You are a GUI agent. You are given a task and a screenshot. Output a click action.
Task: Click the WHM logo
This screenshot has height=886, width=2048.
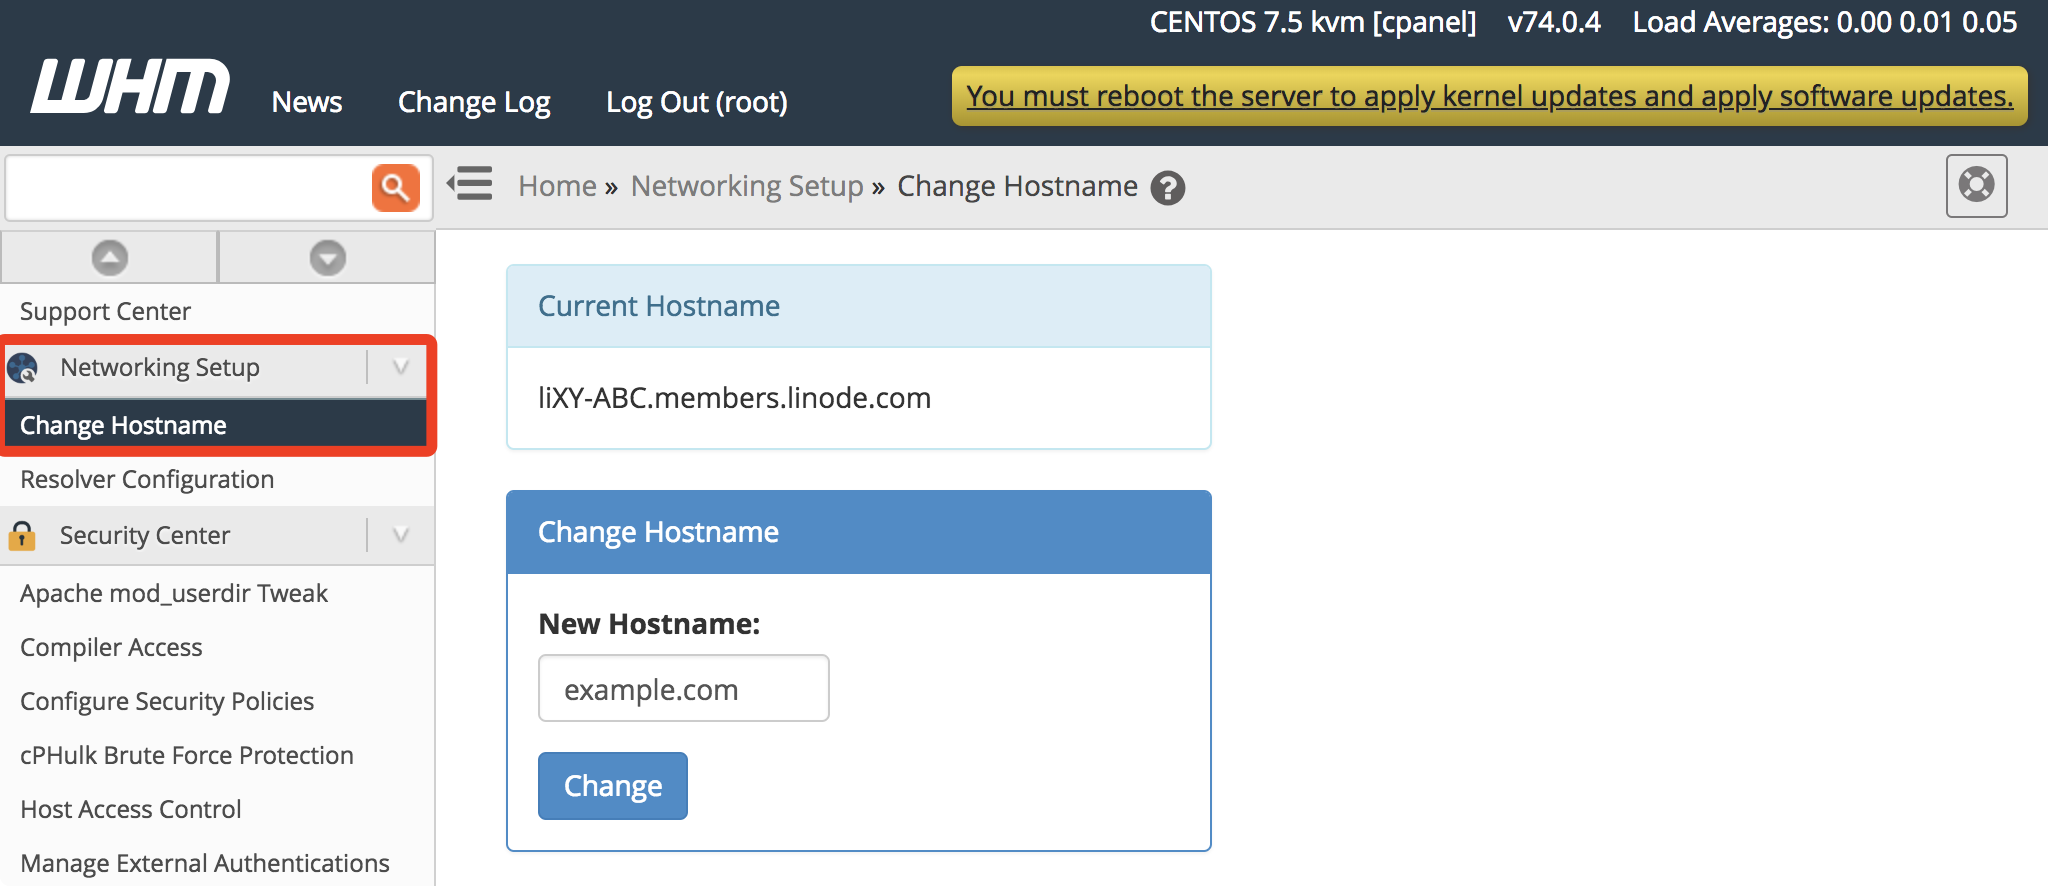click(130, 87)
